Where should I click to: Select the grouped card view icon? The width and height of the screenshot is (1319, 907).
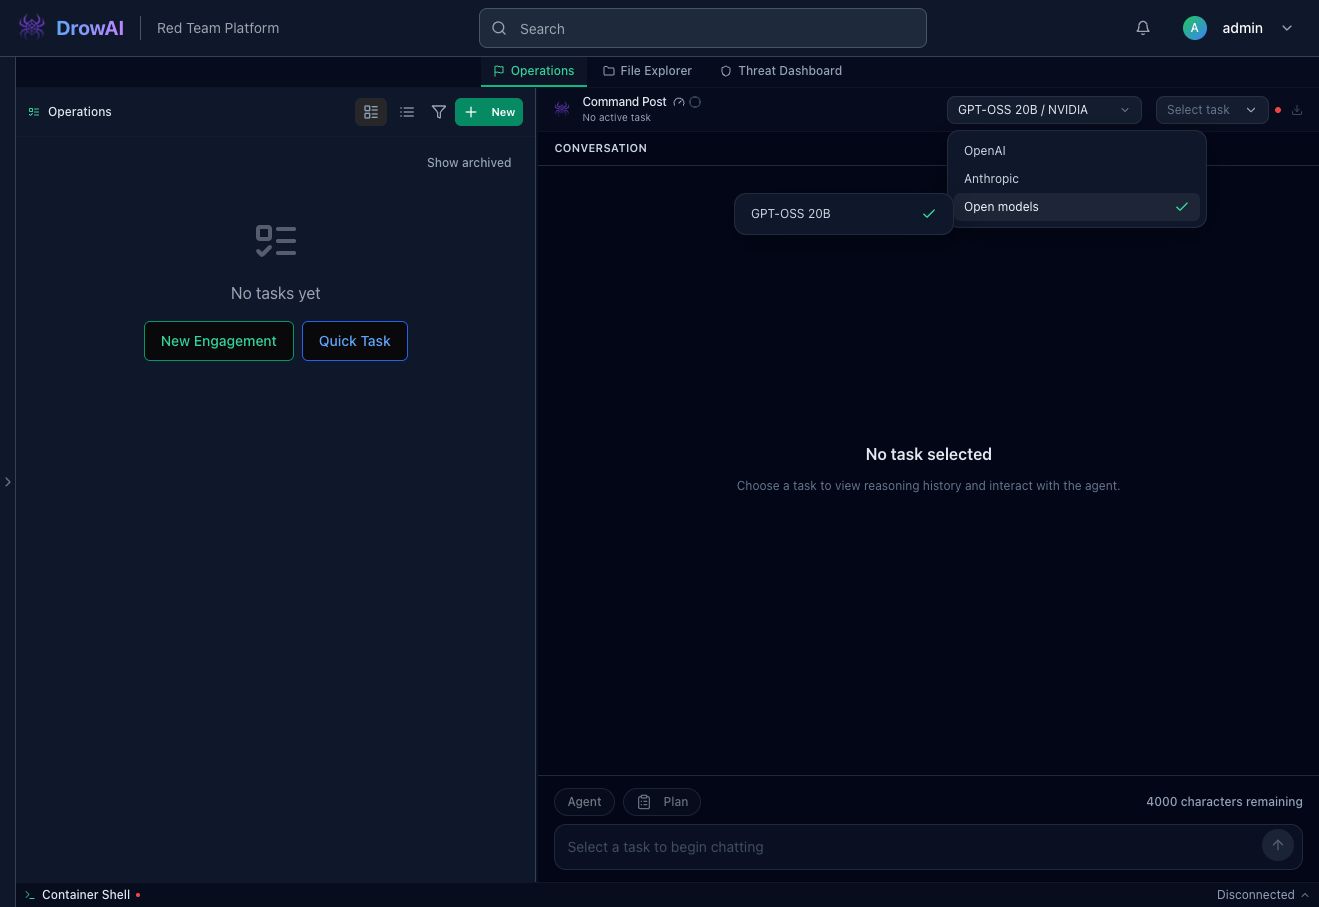[371, 112]
